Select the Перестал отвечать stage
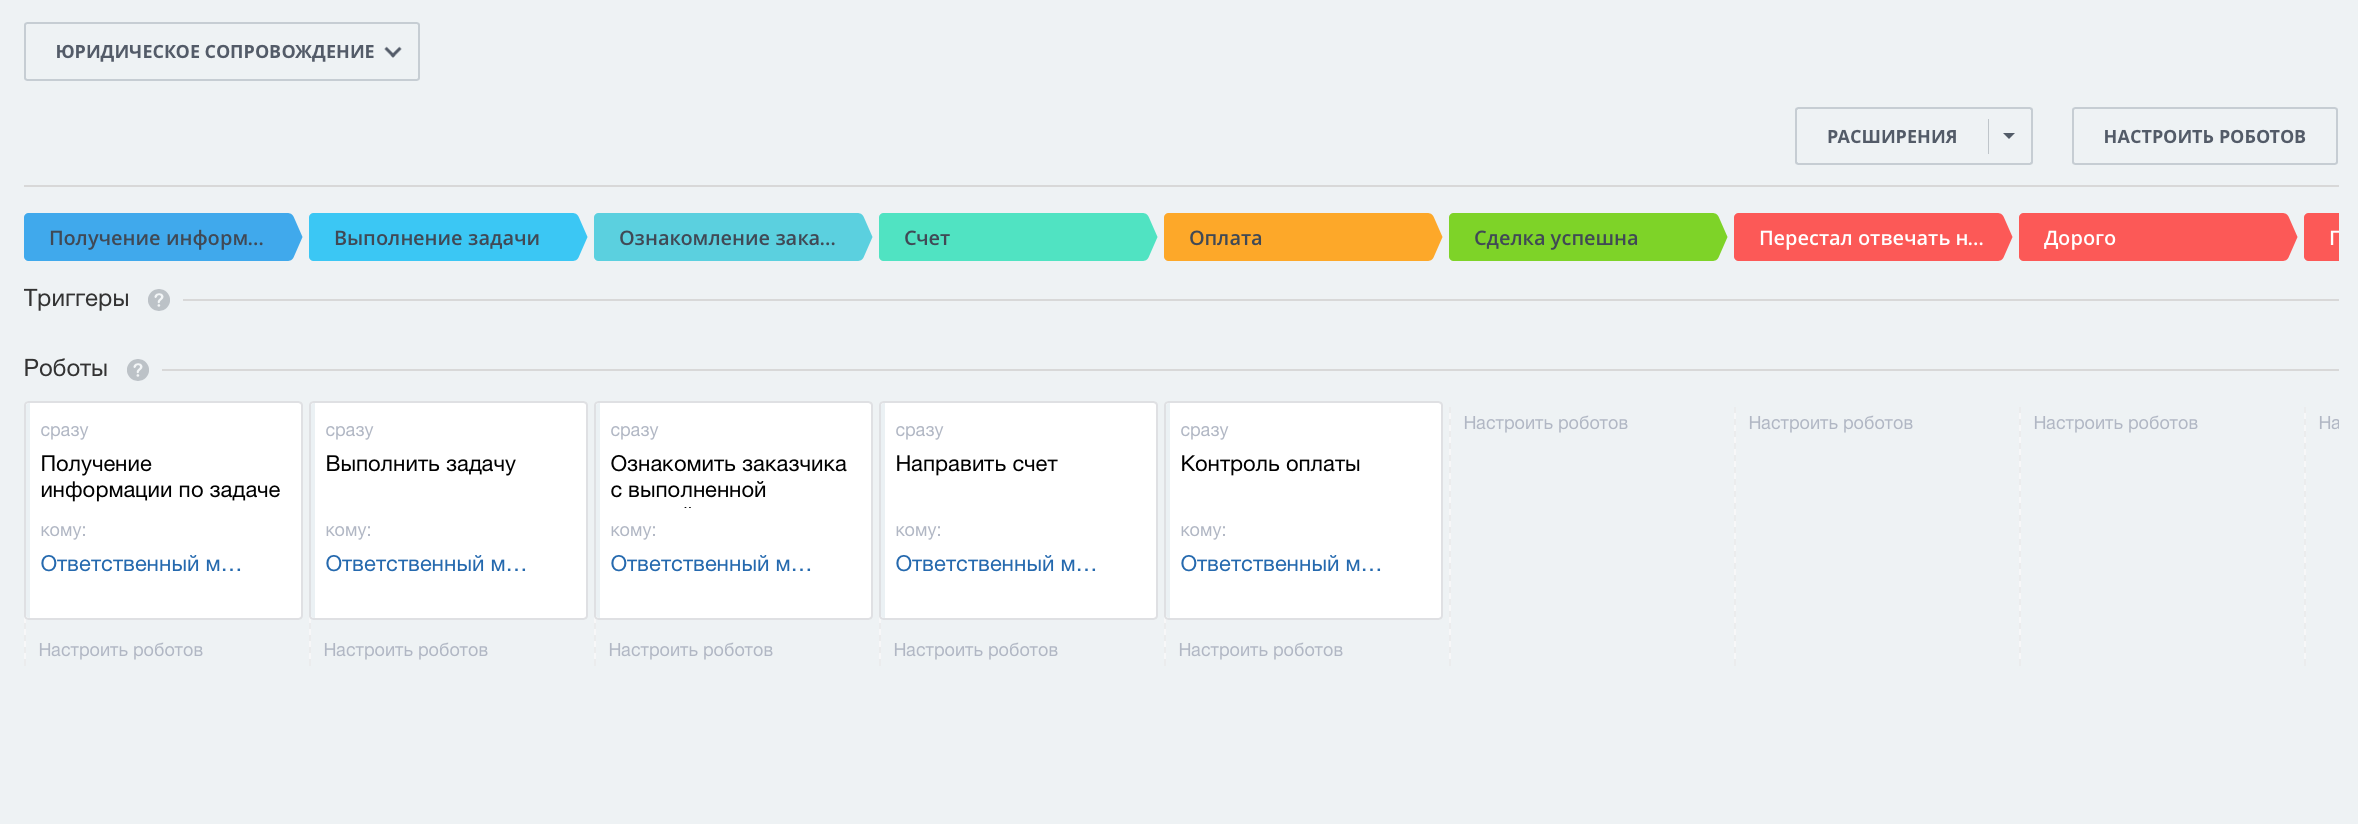This screenshot has width=2358, height=824. tap(1867, 238)
